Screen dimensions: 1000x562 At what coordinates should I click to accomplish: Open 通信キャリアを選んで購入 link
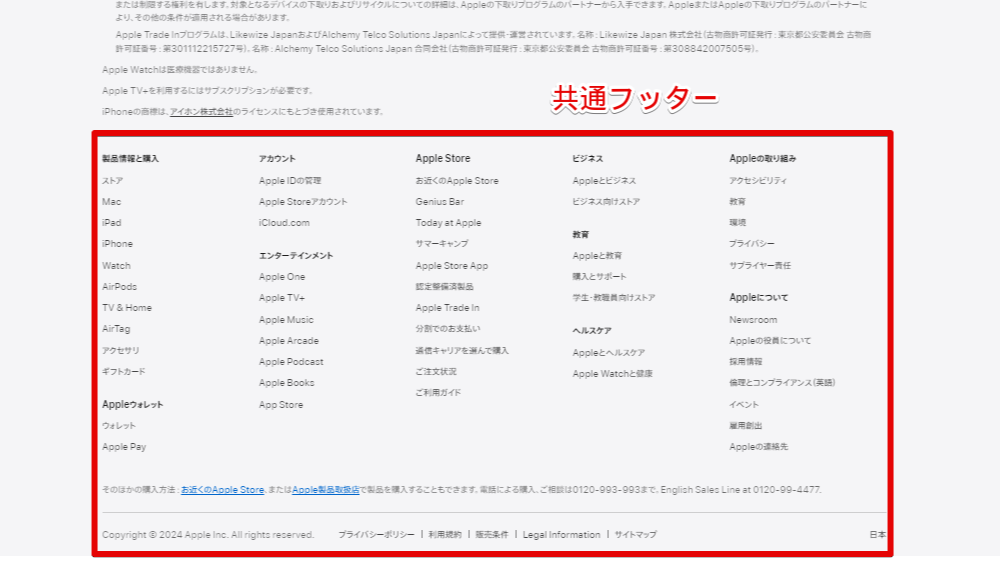[462, 350]
